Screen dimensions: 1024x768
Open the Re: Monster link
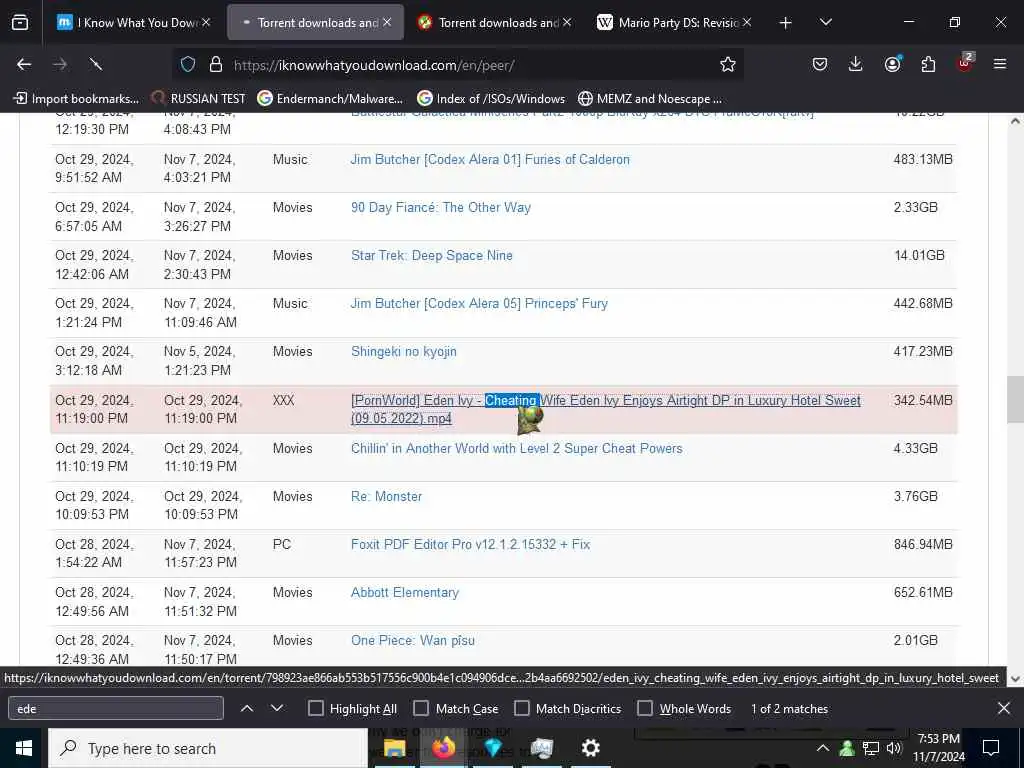click(x=386, y=496)
